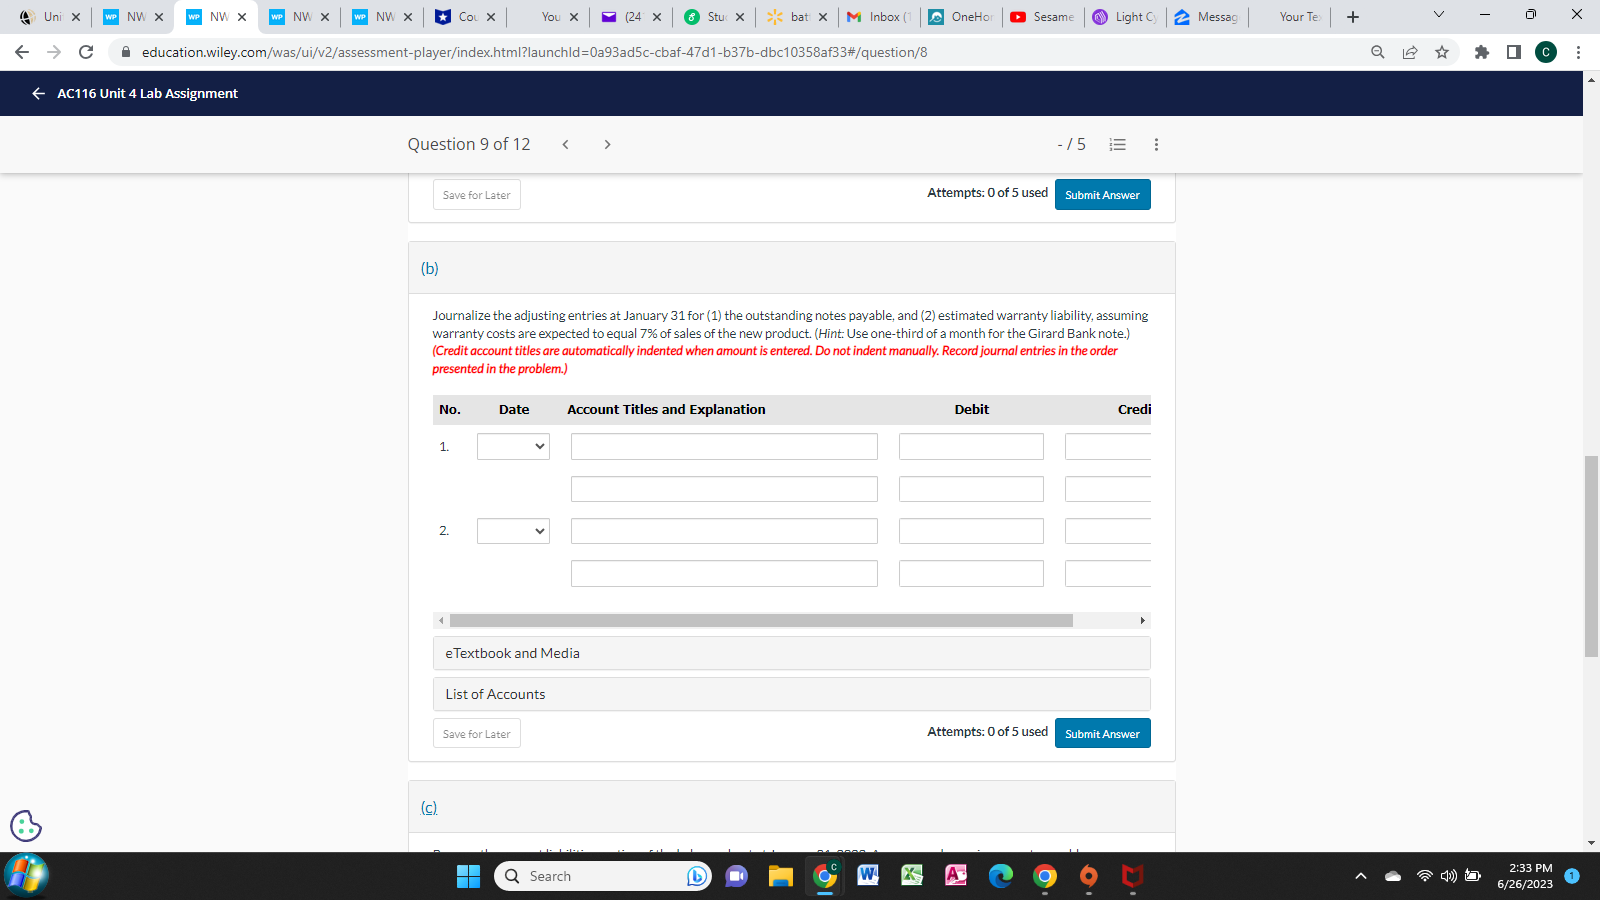The width and height of the screenshot is (1600, 900).
Task: Open cookie preferences icon
Action: pyautogui.click(x=26, y=826)
